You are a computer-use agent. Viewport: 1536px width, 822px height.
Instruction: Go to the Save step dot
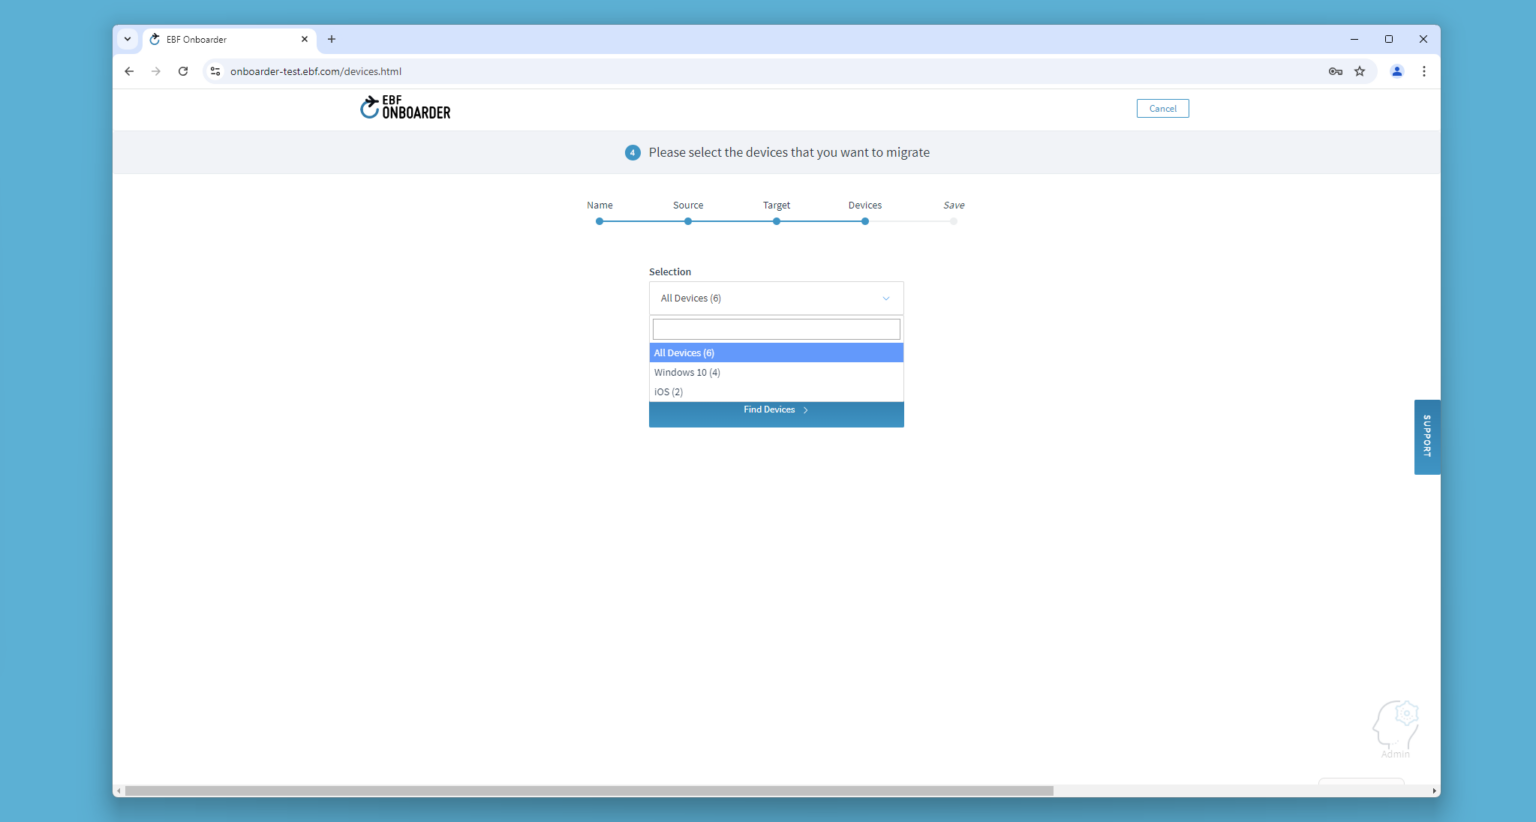coord(954,221)
